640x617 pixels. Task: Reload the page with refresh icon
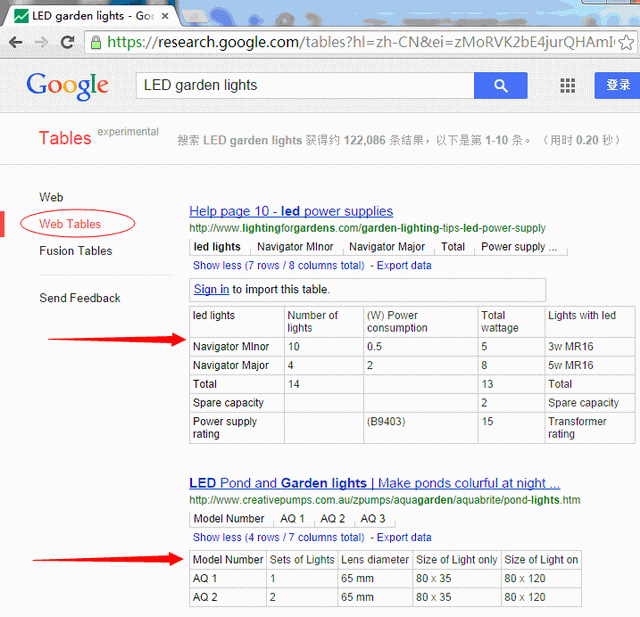tap(67, 42)
